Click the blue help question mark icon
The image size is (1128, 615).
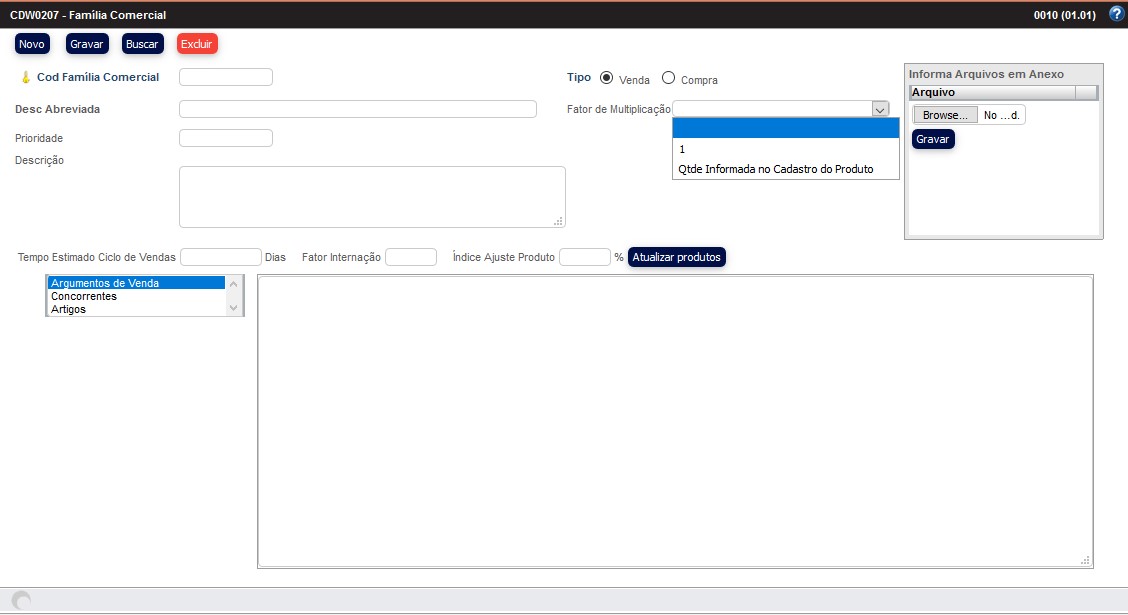coord(1117,14)
